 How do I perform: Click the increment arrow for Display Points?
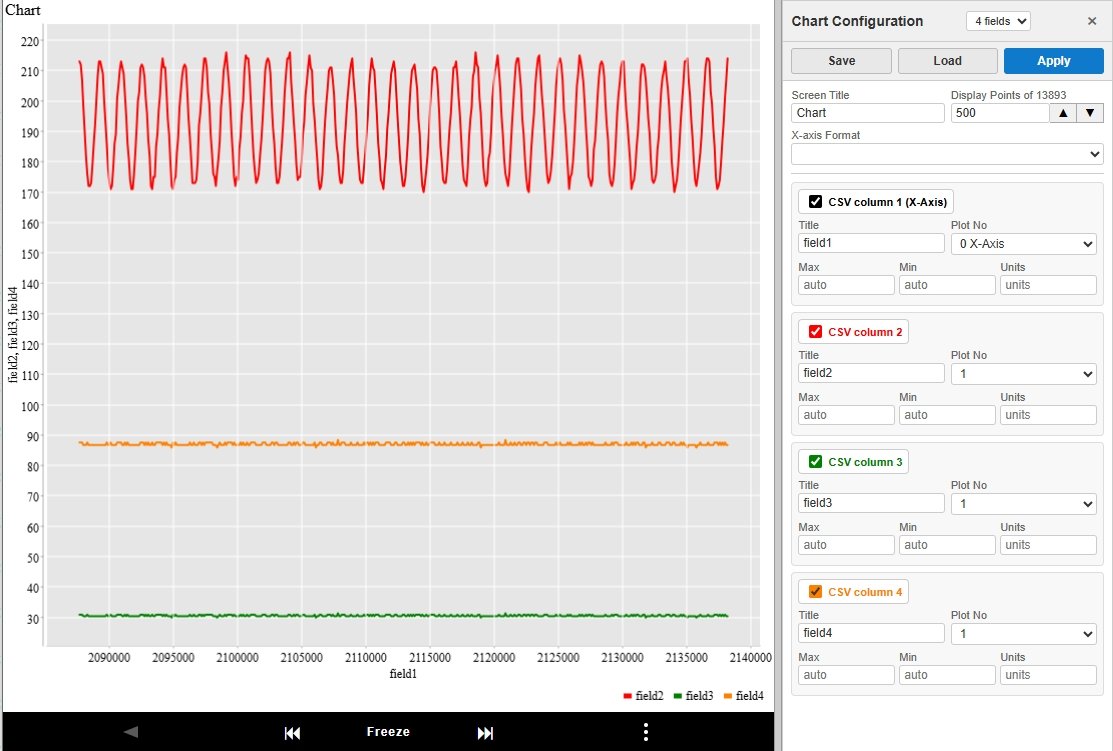[1062, 112]
